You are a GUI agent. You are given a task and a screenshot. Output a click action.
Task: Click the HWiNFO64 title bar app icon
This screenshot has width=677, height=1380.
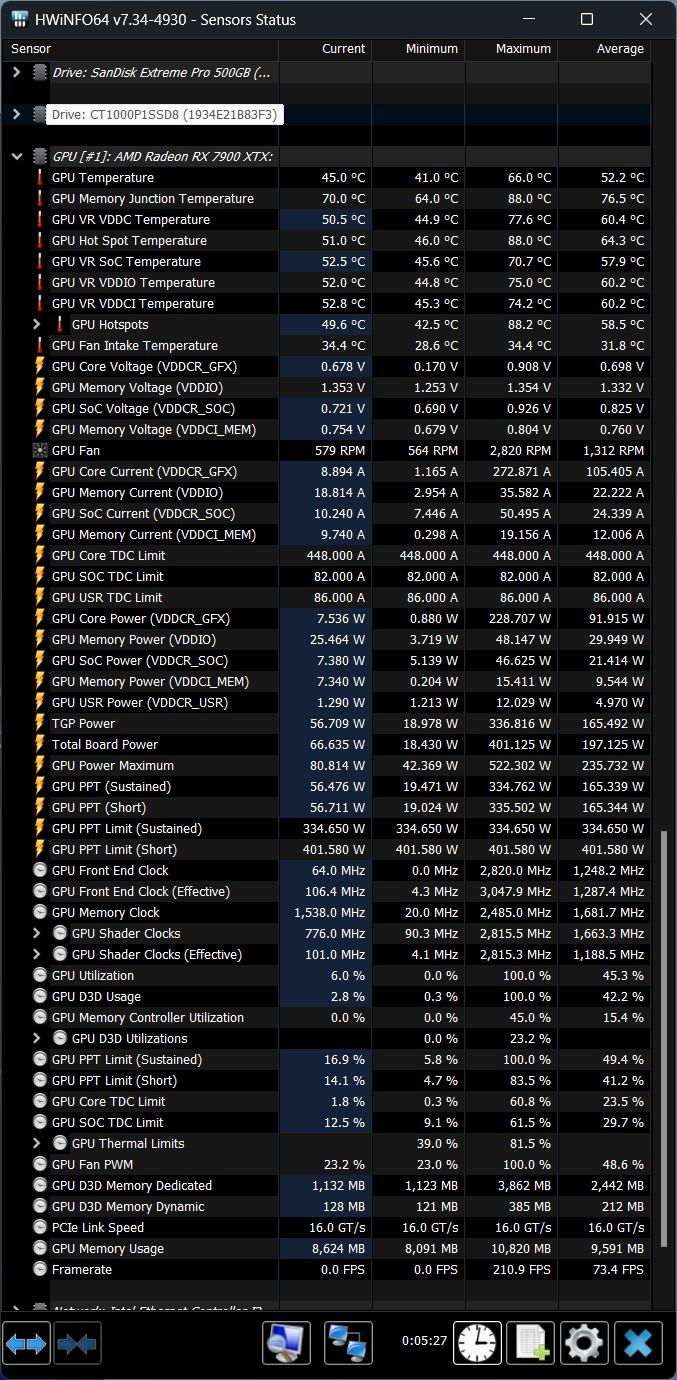coord(19,19)
